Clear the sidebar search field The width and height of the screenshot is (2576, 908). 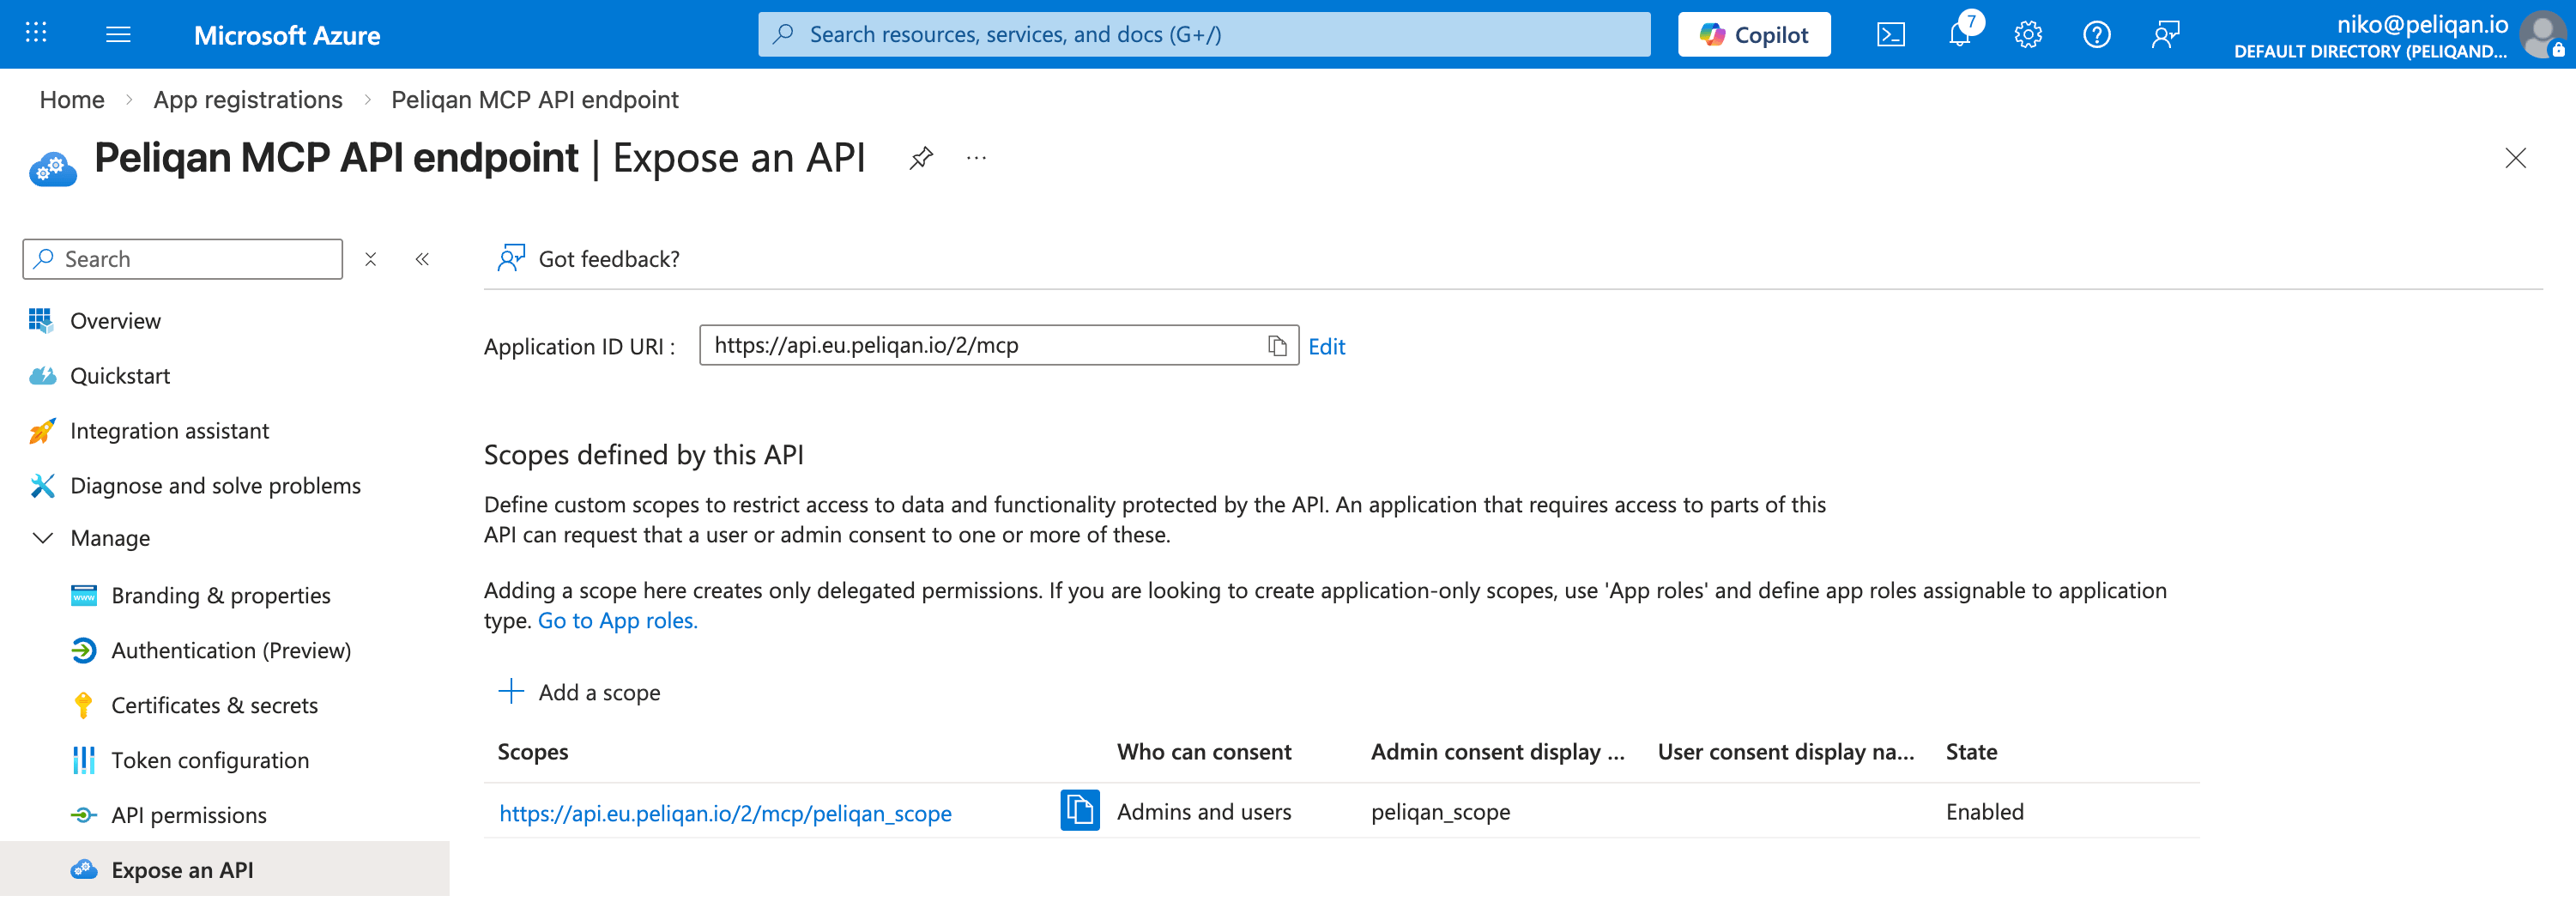pos(370,259)
